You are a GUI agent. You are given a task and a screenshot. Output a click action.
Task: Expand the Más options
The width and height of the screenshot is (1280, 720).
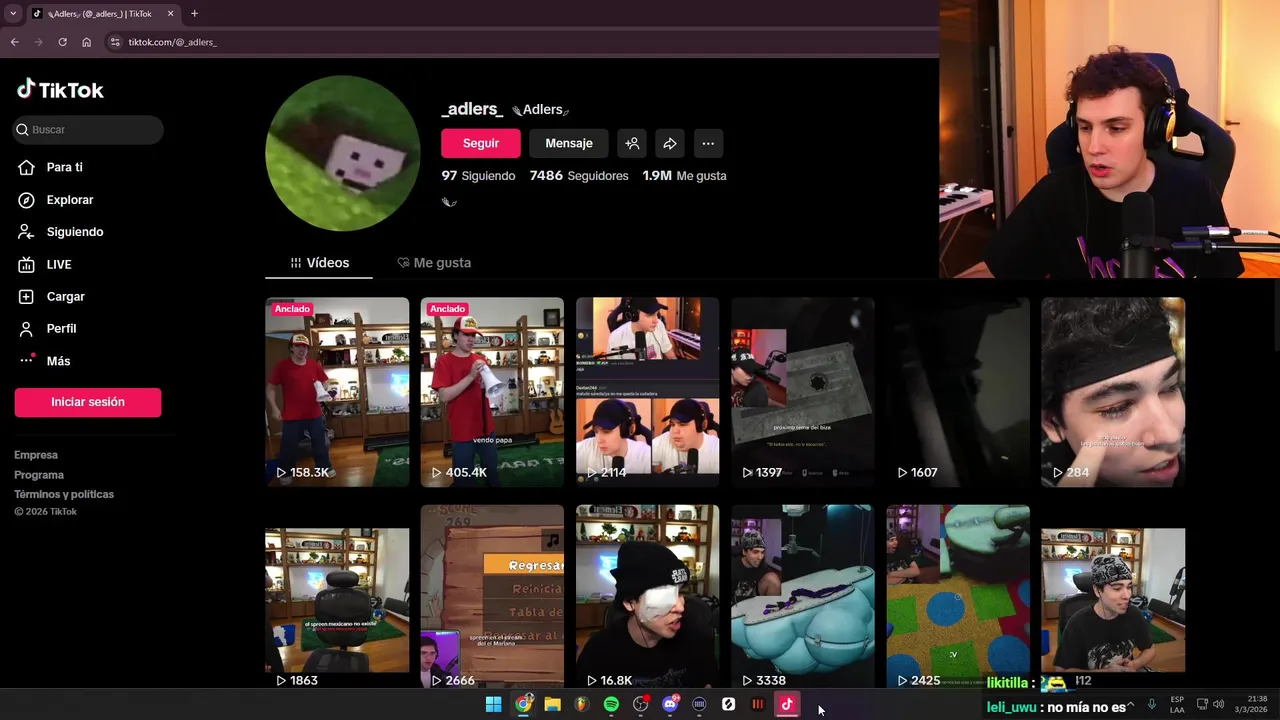(x=58, y=361)
